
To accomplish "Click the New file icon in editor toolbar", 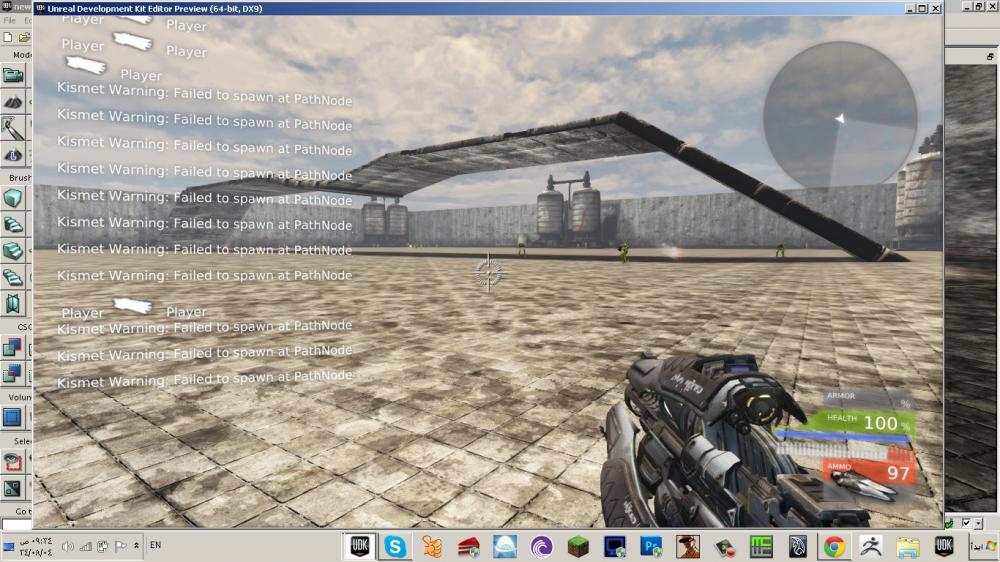I will (8, 38).
